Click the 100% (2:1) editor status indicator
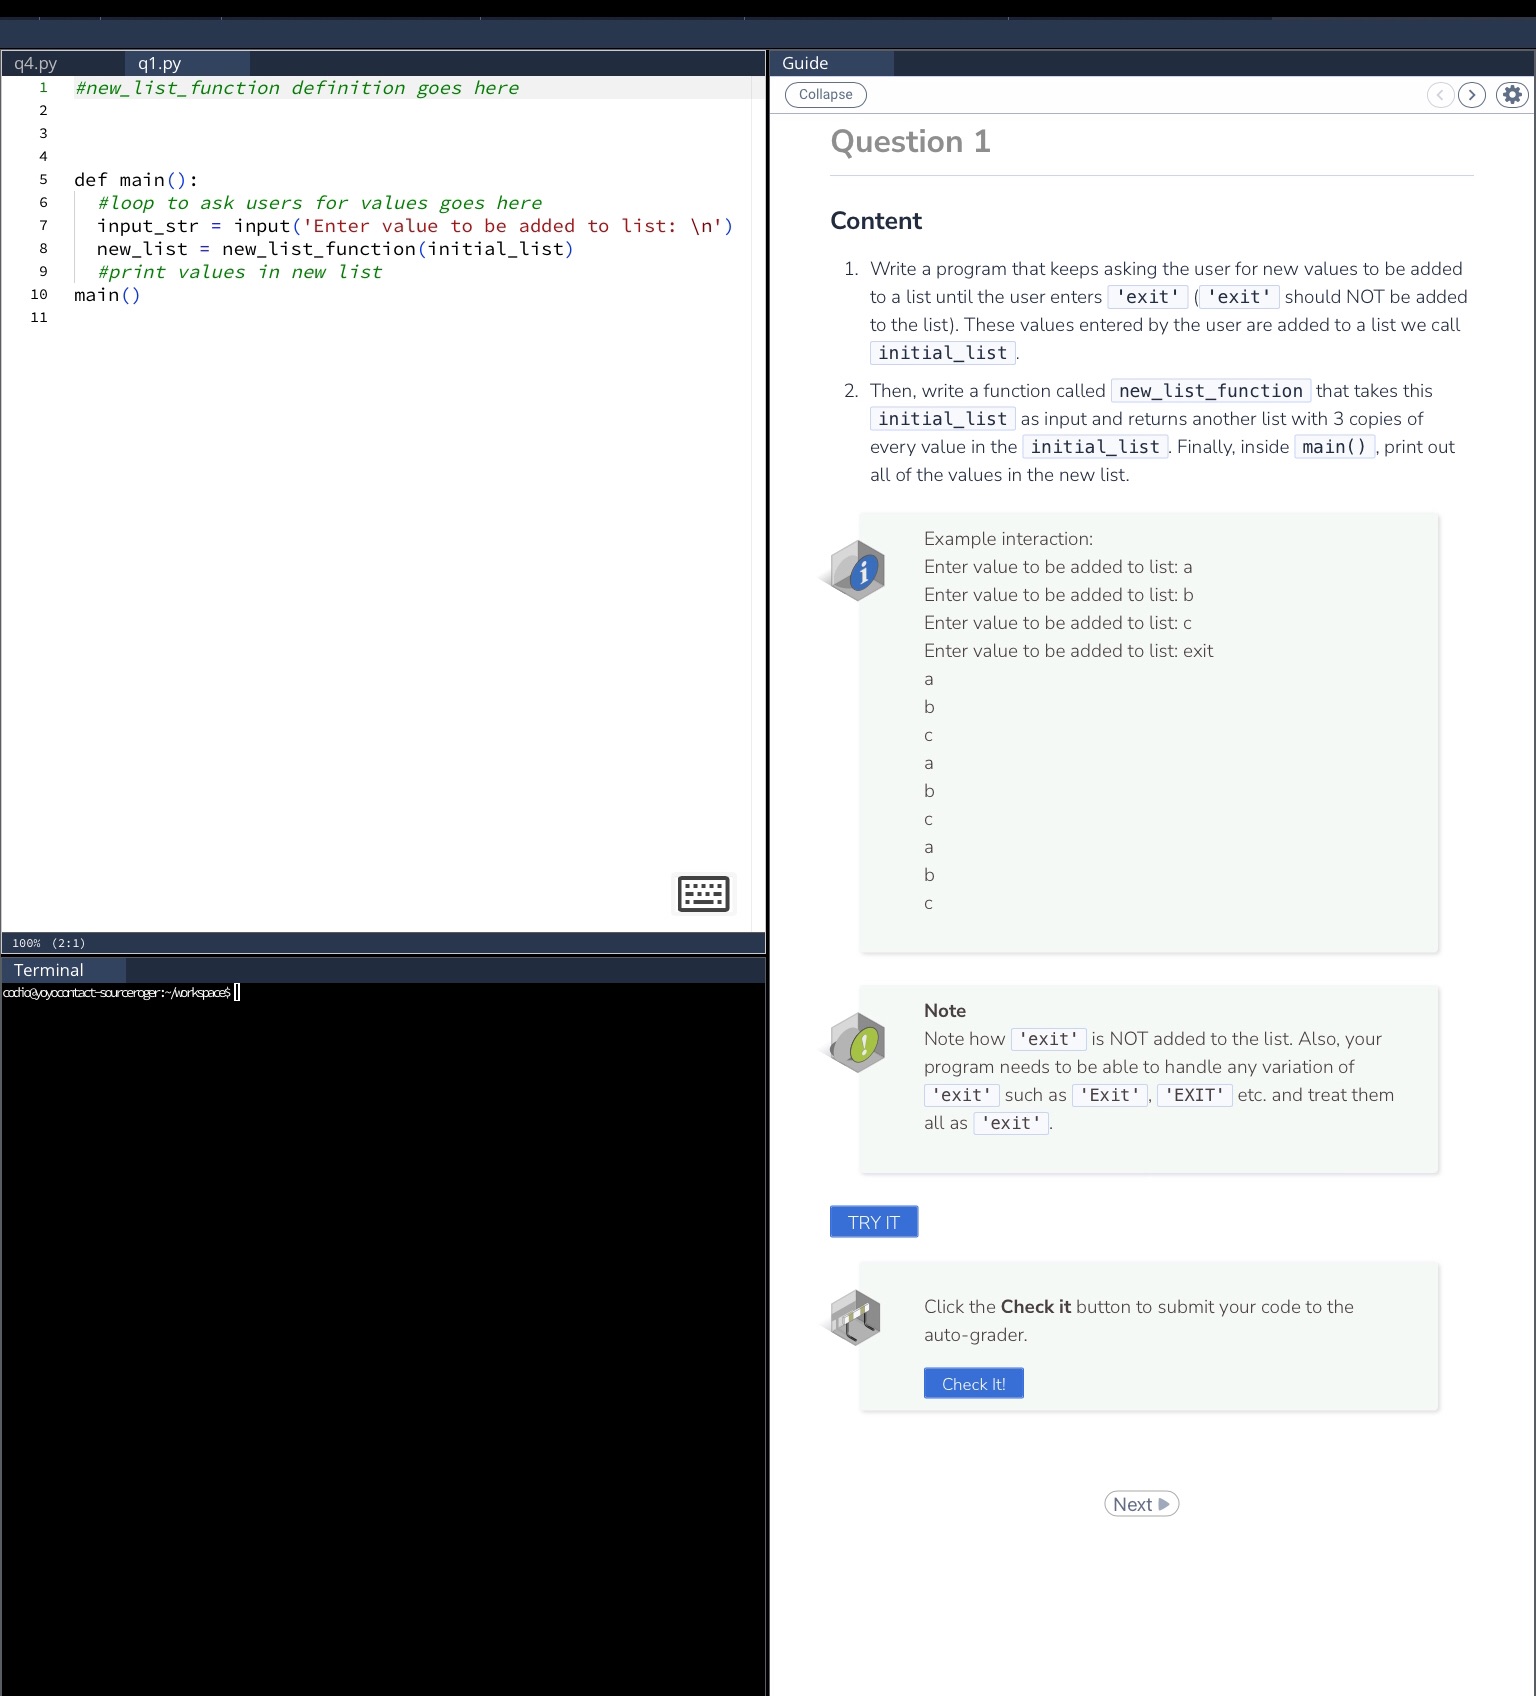The height and width of the screenshot is (1696, 1536). [49, 943]
